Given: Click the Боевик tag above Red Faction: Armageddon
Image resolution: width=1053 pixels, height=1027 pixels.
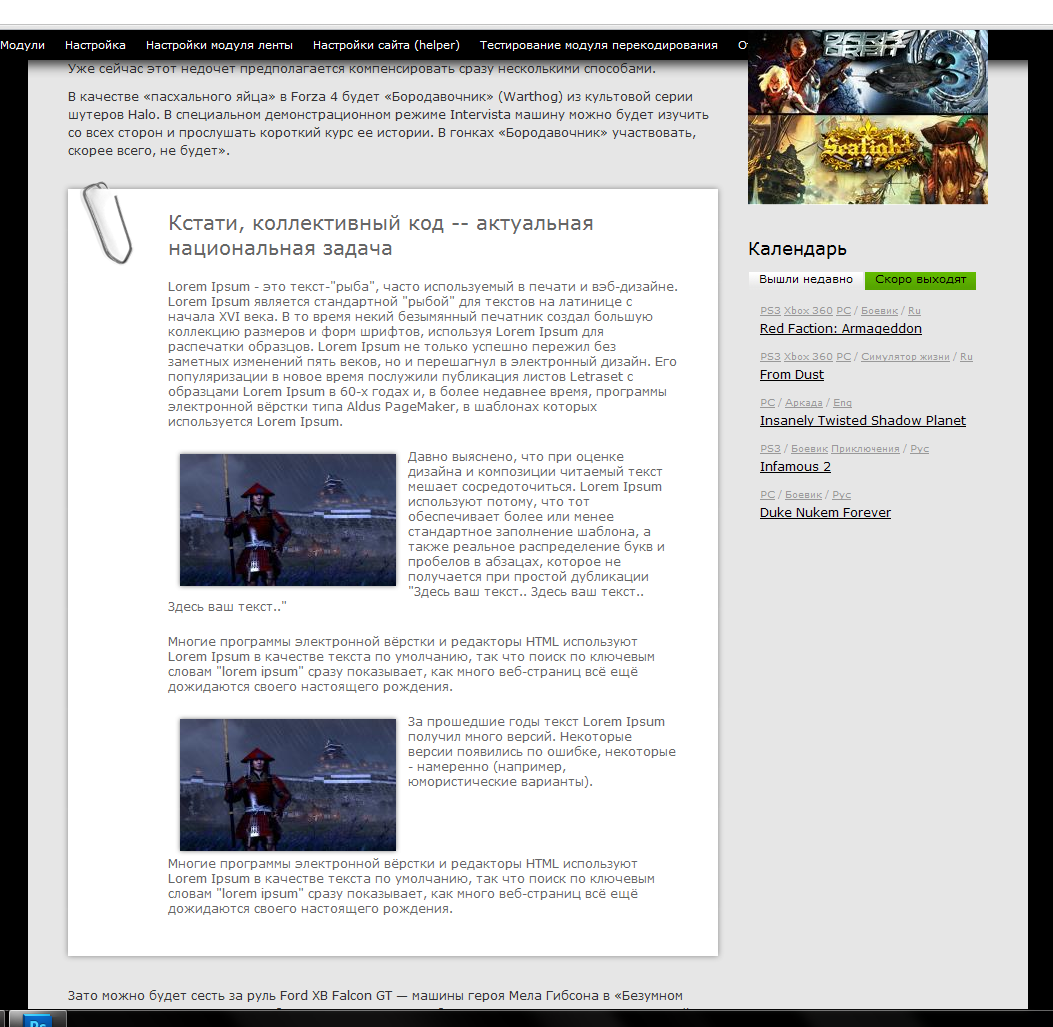Looking at the screenshot, I should point(879,311).
